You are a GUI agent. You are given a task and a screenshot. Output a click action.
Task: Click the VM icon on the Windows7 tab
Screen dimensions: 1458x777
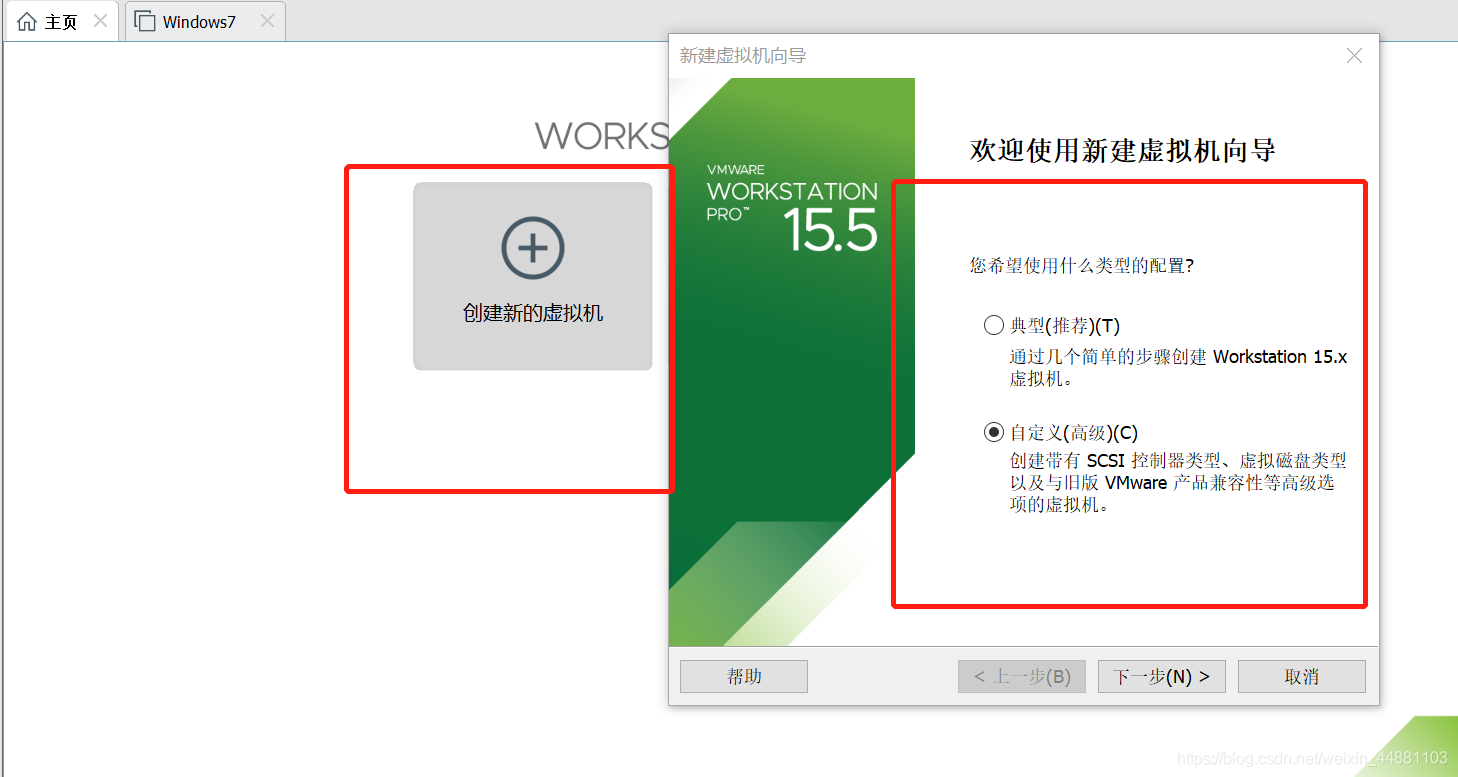click(145, 21)
